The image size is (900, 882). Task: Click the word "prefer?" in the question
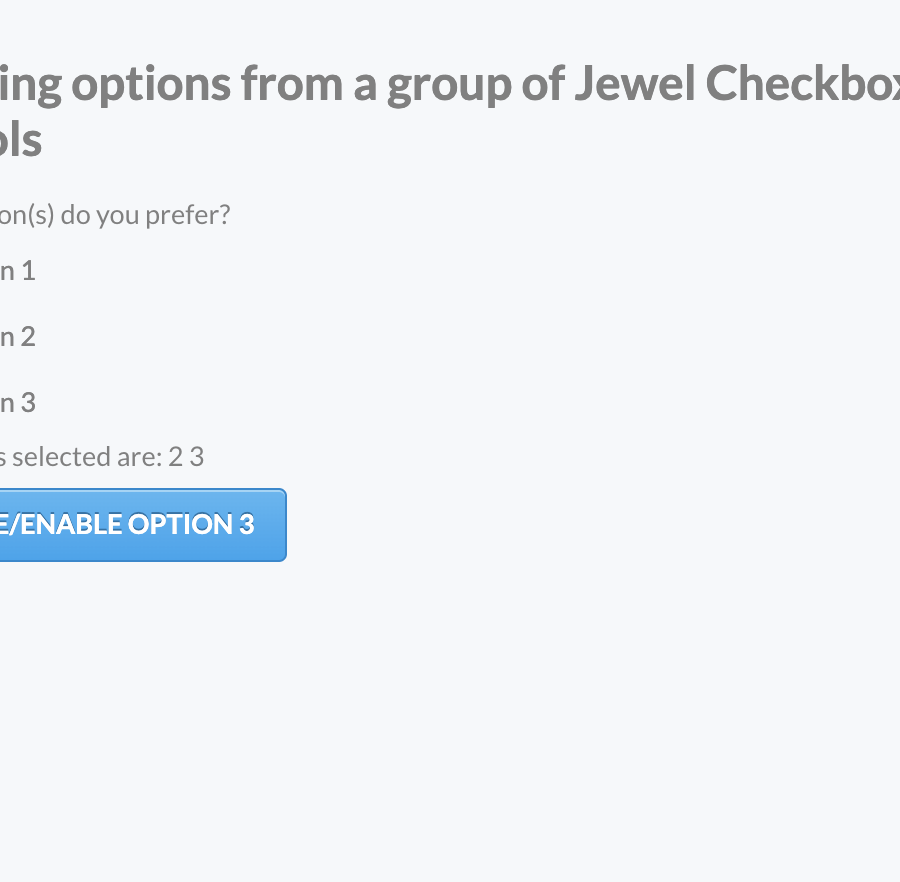tap(188, 215)
